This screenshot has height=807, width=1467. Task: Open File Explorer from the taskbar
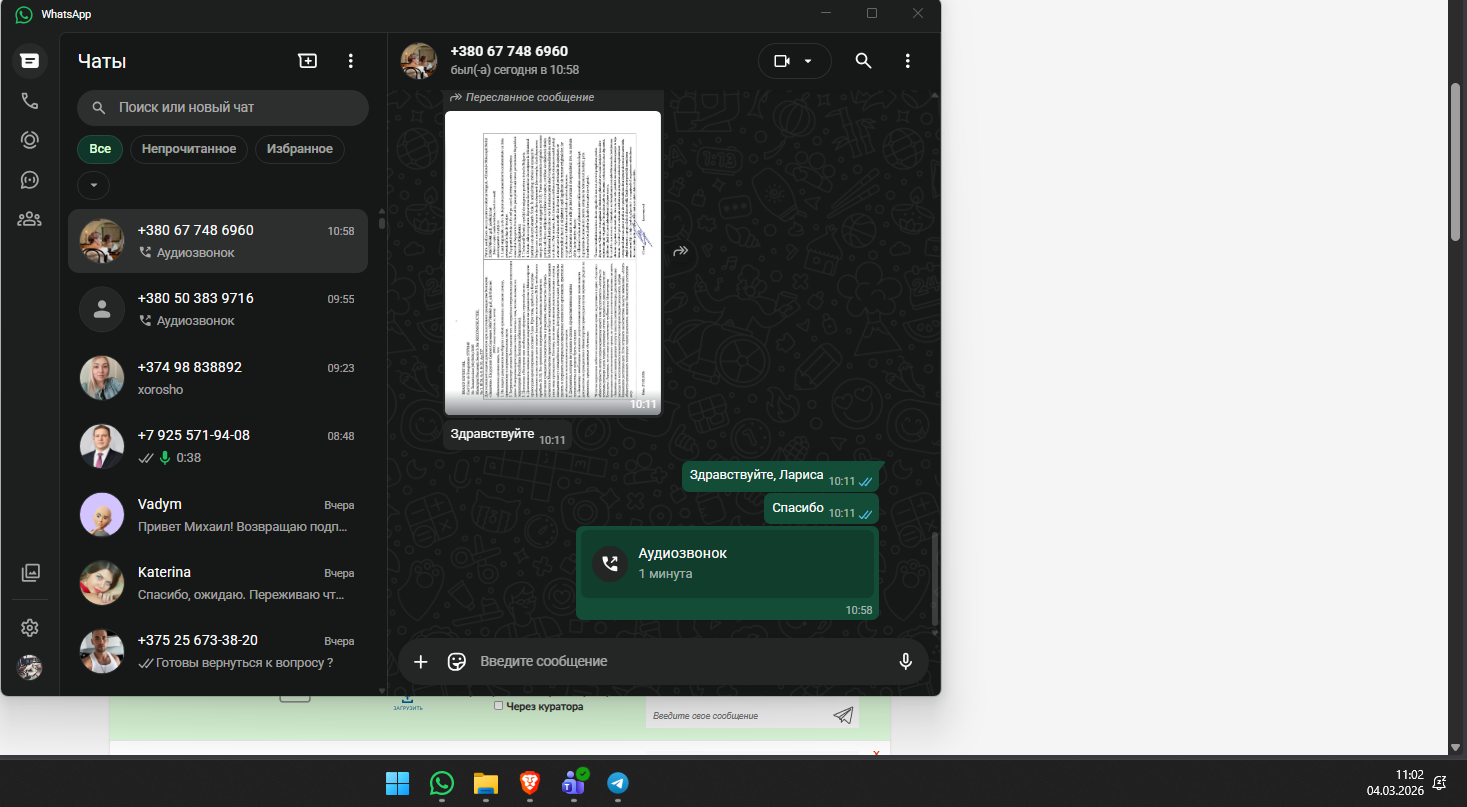pyautogui.click(x=485, y=783)
